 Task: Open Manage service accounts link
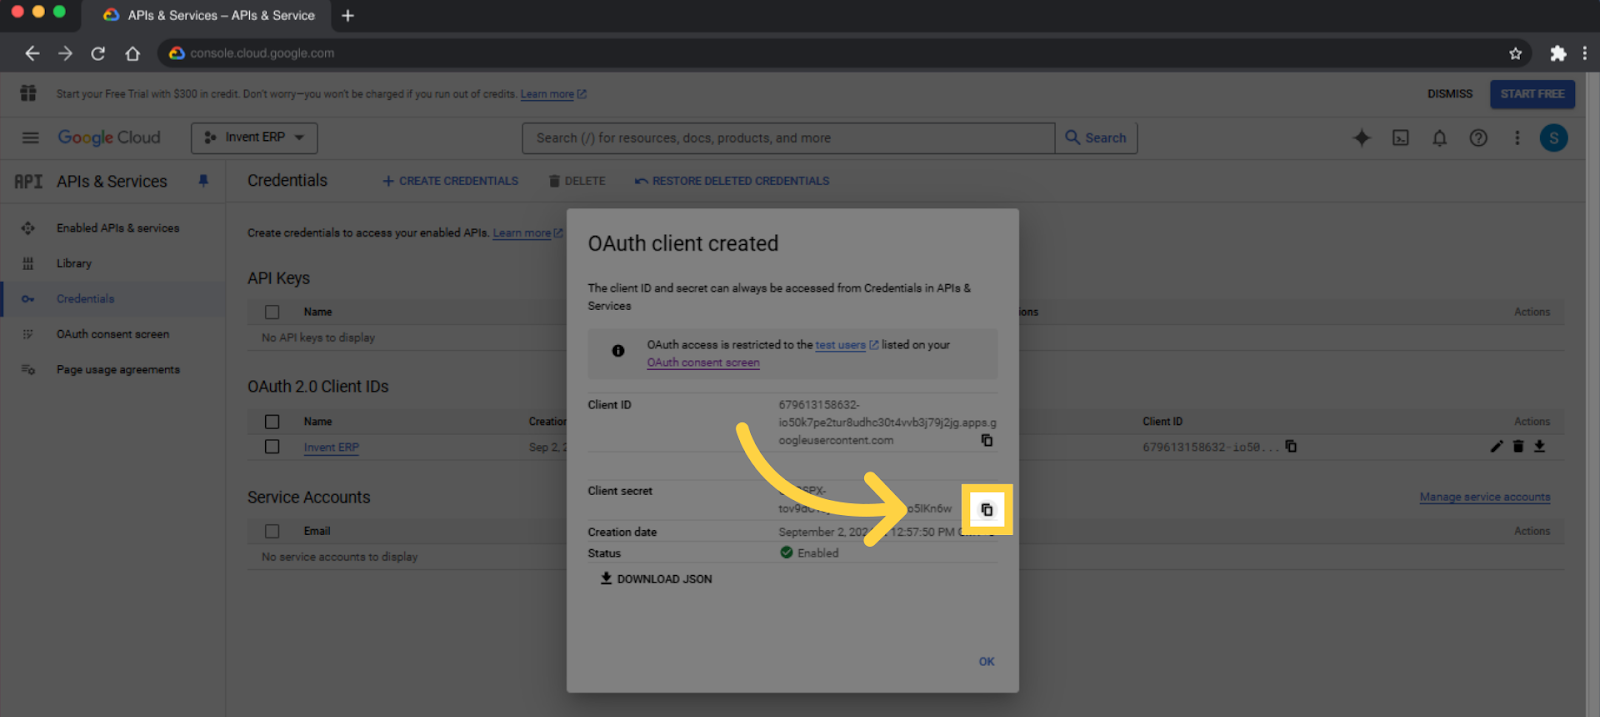(1485, 497)
